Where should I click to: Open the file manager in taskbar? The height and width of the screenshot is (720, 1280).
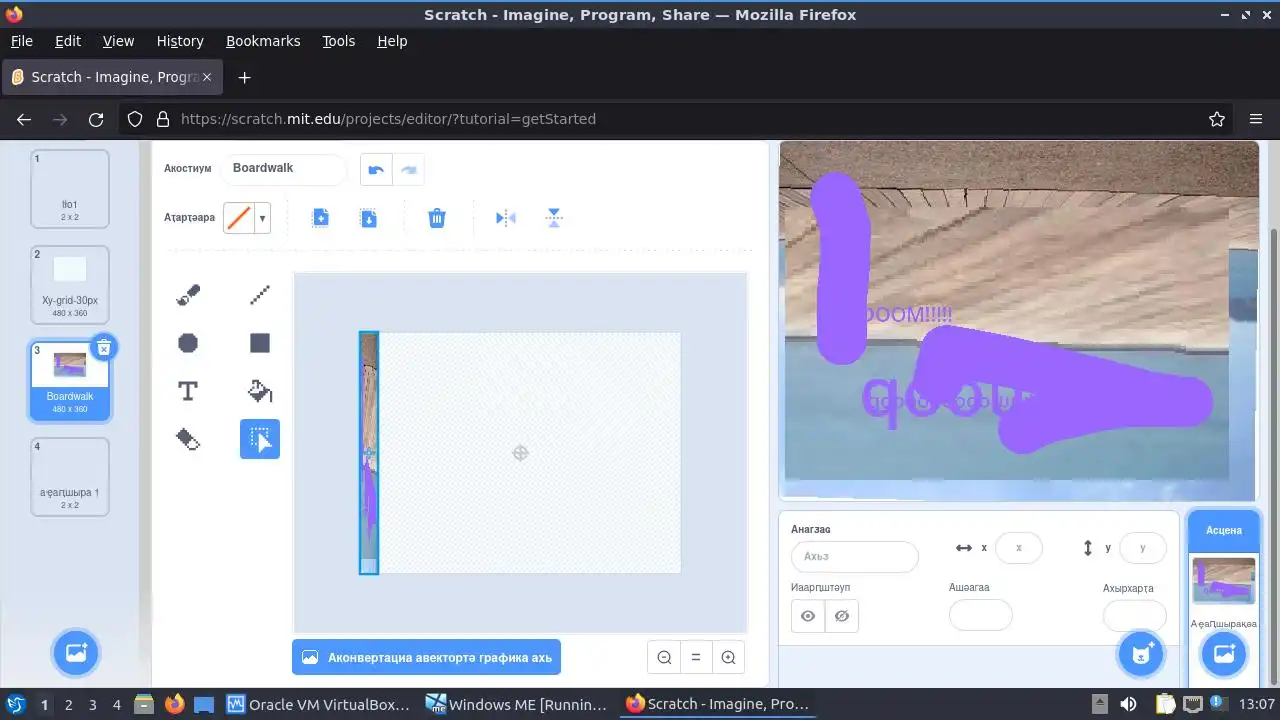click(x=143, y=704)
